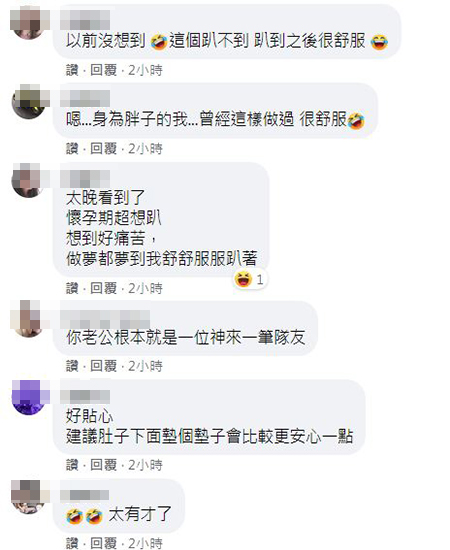Click 讚 under the 以前沒想到 comment

(72, 70)
